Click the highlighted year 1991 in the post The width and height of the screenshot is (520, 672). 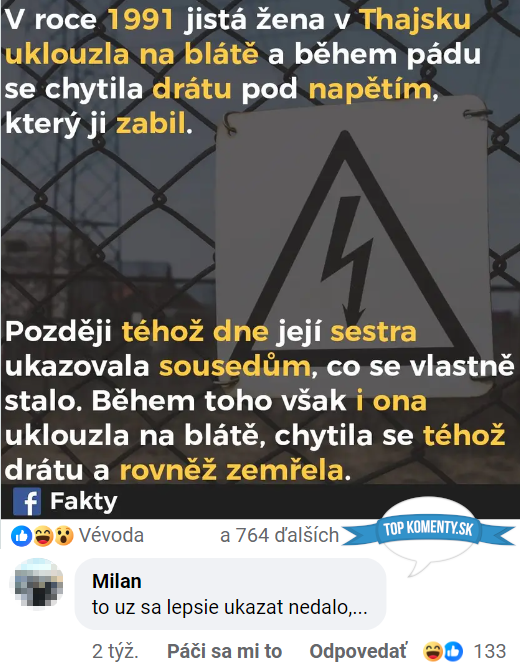pos(141,20)
